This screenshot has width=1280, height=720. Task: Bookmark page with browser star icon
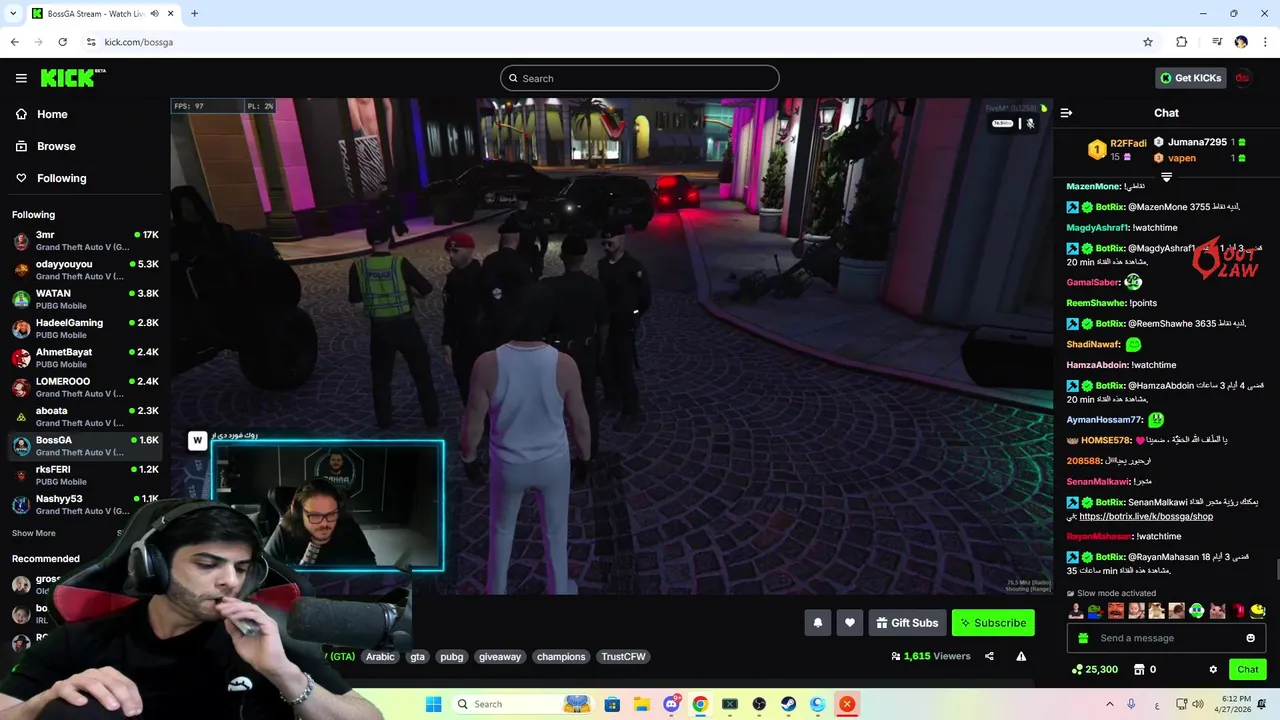[x=1148, y=42]
